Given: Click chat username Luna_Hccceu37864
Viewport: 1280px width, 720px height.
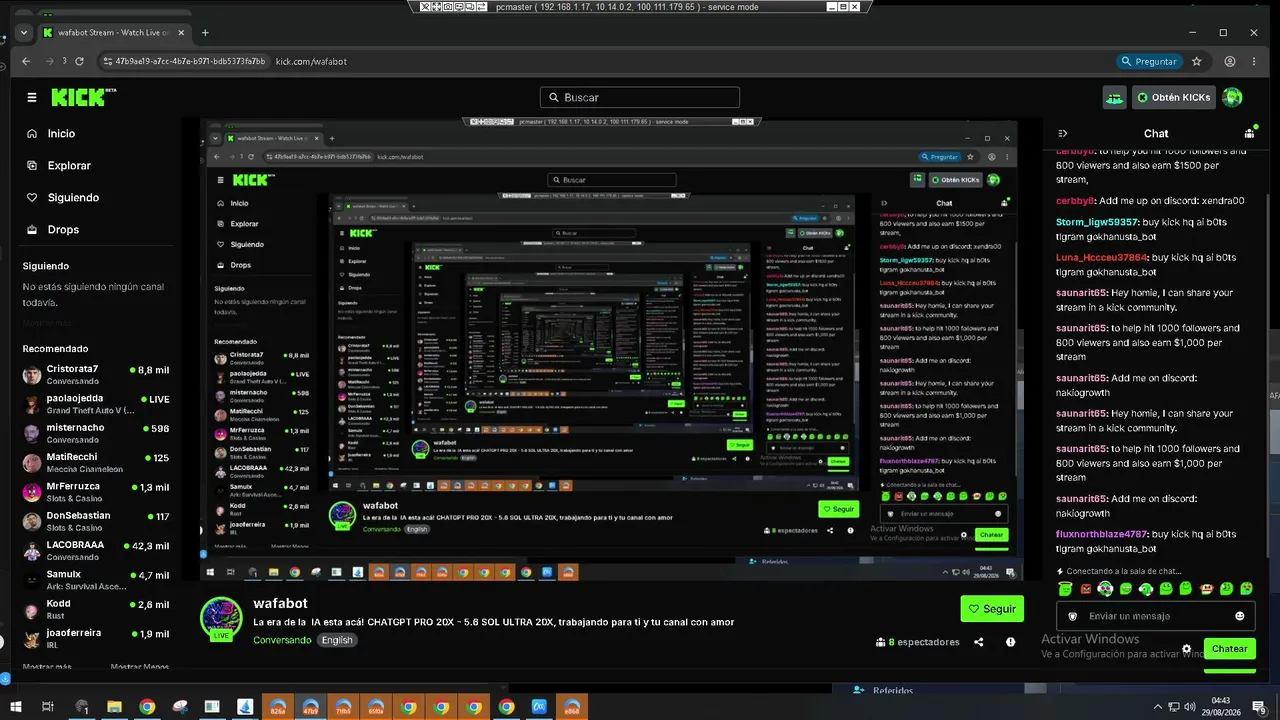Looking at the screenshot, I should (x=1102, y=257).
